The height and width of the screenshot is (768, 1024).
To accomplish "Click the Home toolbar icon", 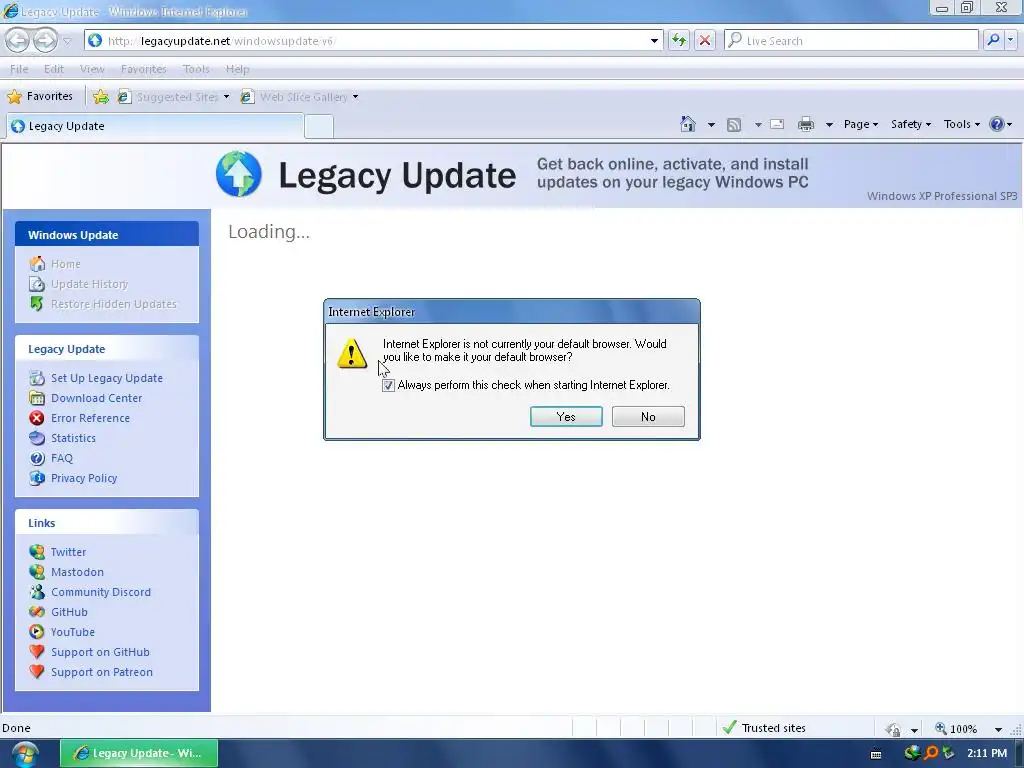I will click(x=688, y=124).
